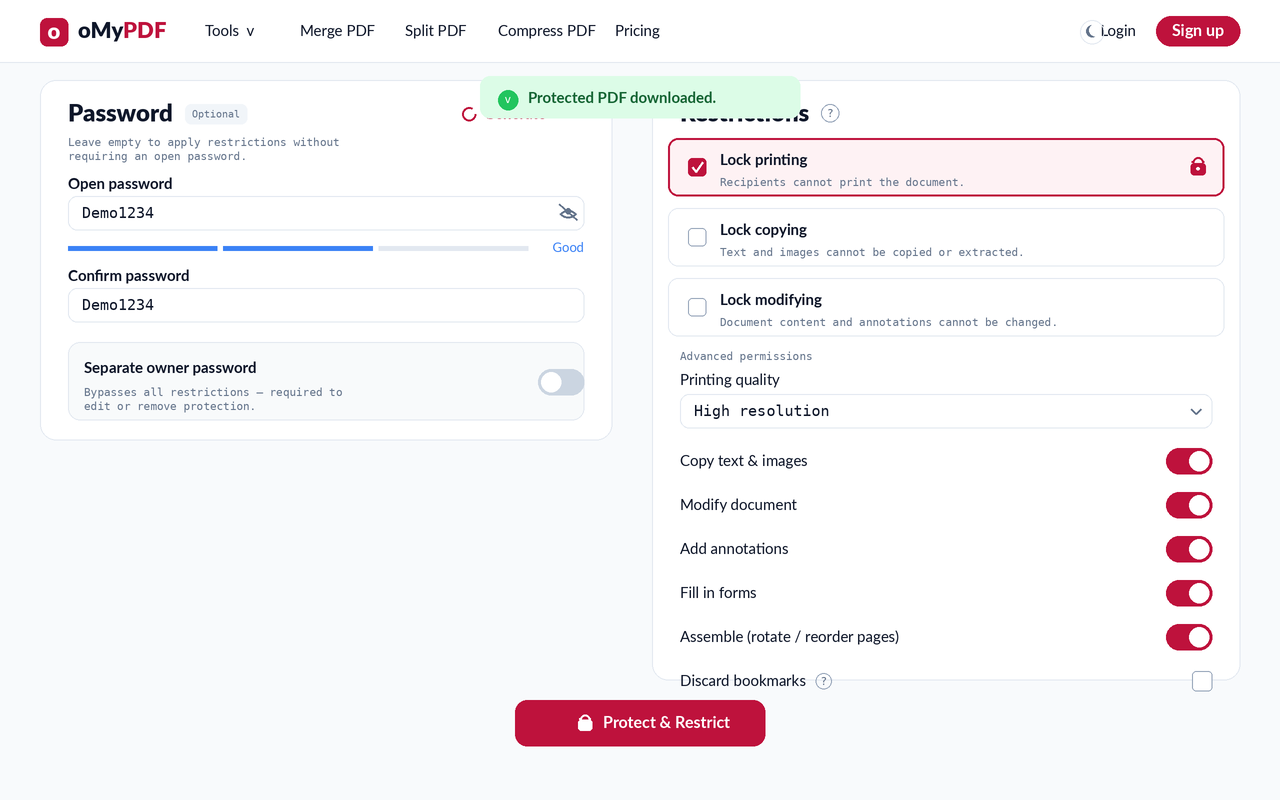The width and height of the screenshot is (1280, 800).
Task: Click the lock icon in Lock printing row
Action: coord(1198,167)
